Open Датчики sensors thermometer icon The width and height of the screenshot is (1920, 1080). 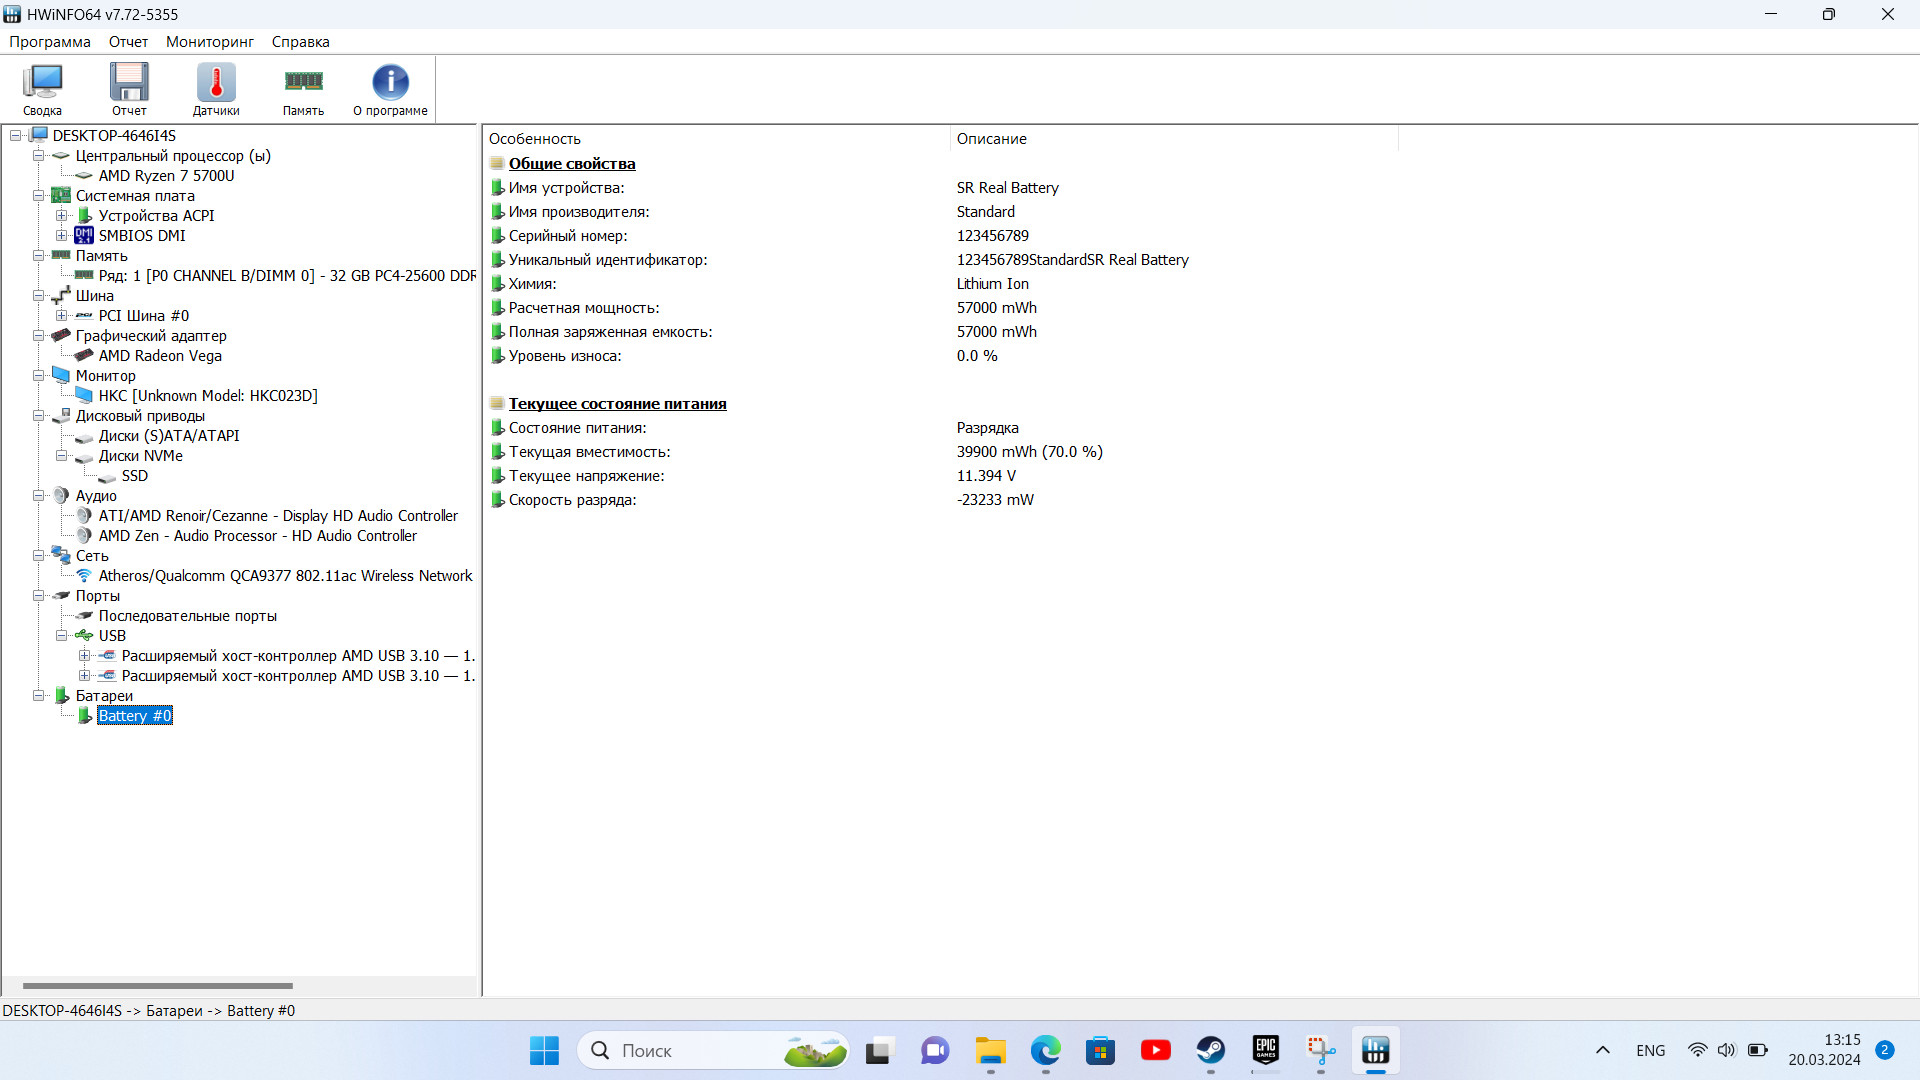point(216,89)
